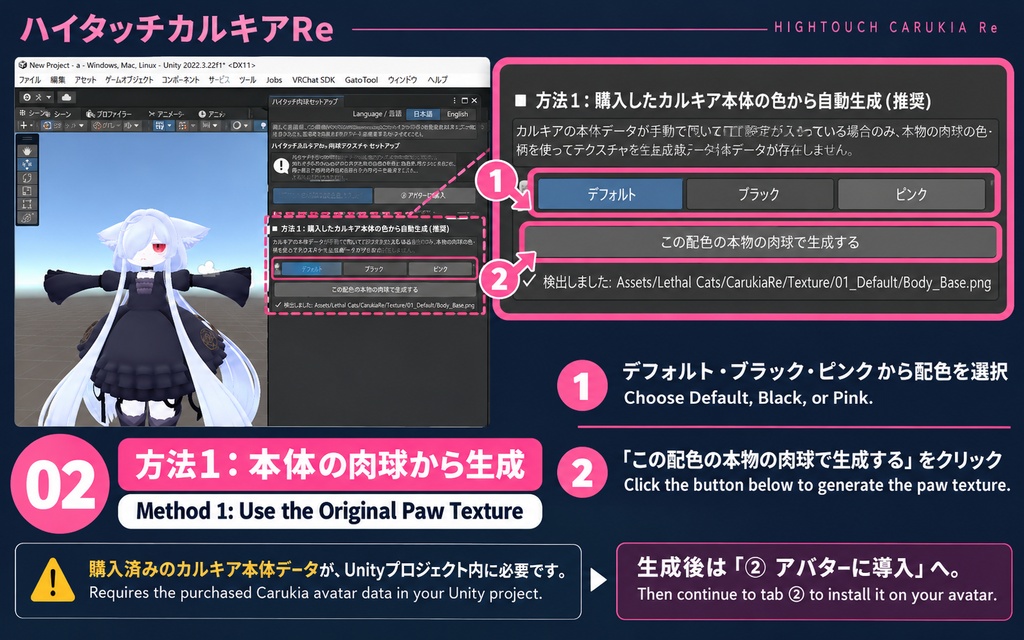This screenshot has width=1024, height=640.
Task: Open the VRChat SDK menu
Action: [313, 80]
